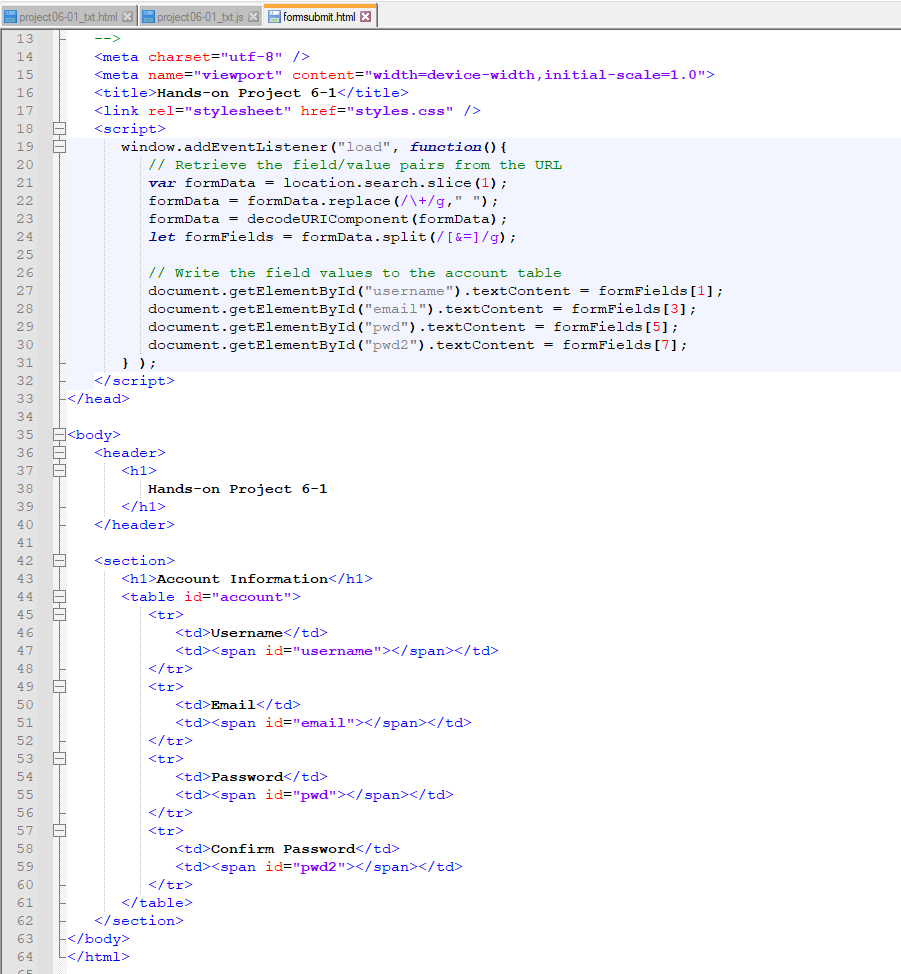This screenshot has height=974, width=901.
Task: Collapse the load event function at line 19
Action: point(60,146)
